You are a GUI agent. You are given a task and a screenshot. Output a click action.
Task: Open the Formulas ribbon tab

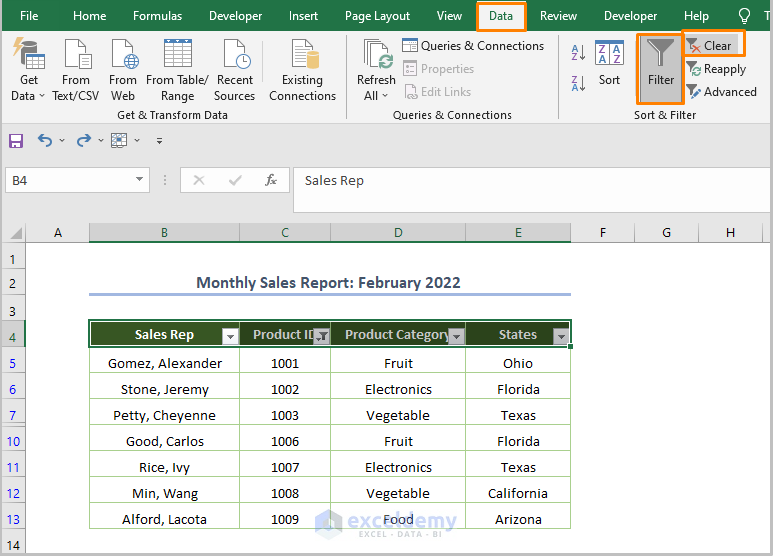coord(157,16)
